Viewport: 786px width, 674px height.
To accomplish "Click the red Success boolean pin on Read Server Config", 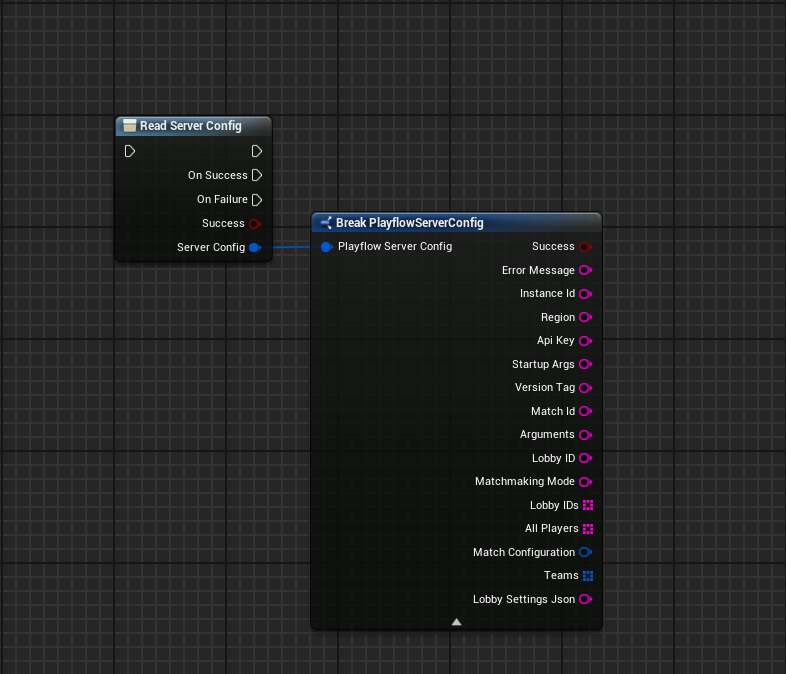I will tap(255, 223).
